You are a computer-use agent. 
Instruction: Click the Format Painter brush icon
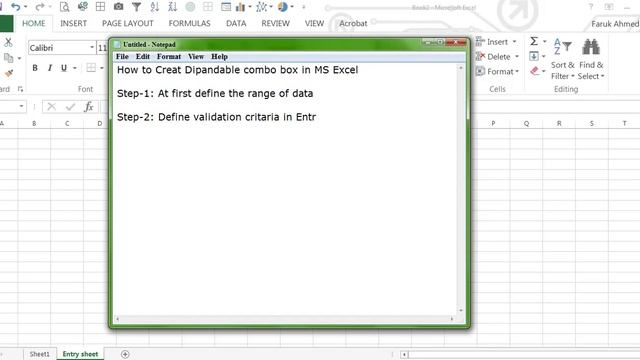point(9,73)
